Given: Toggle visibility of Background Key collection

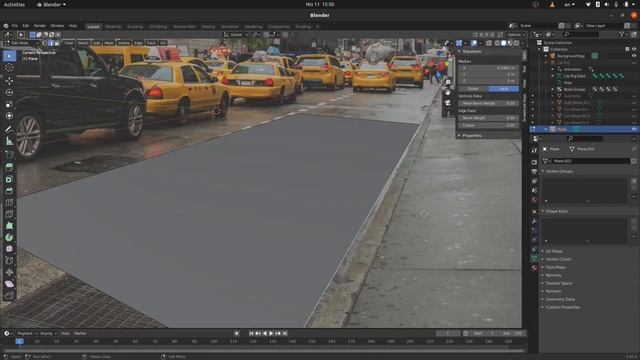Looking at the screenshot, I should (634, 56).
